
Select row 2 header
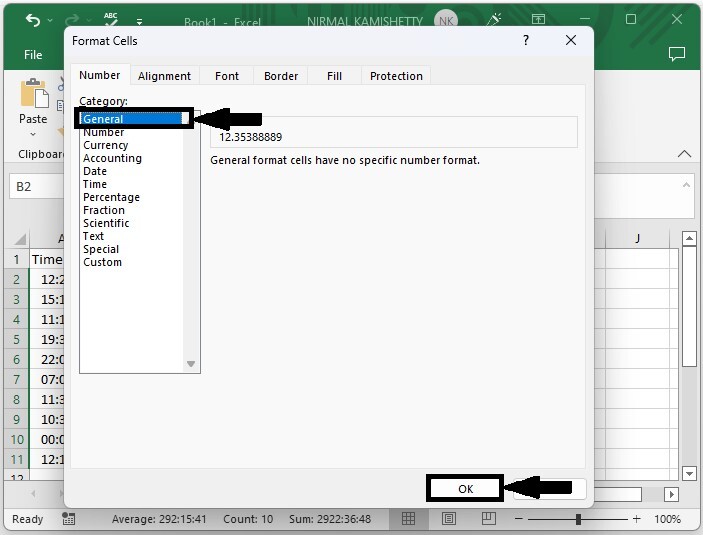(16, 279)
